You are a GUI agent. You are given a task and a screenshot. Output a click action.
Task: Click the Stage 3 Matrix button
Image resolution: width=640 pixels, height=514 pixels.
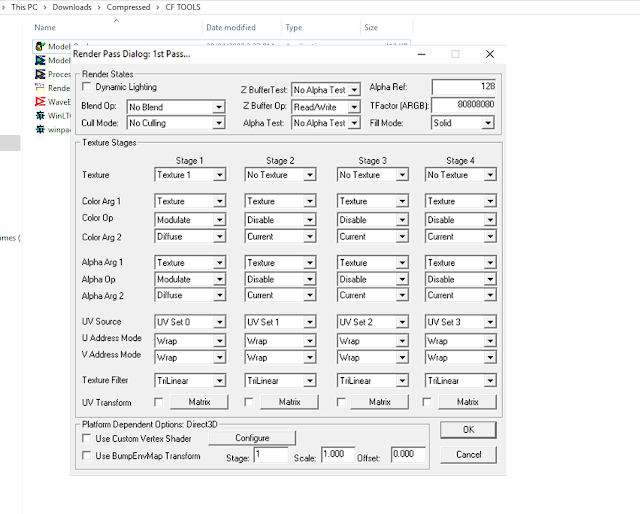click(x=380, y=402)
